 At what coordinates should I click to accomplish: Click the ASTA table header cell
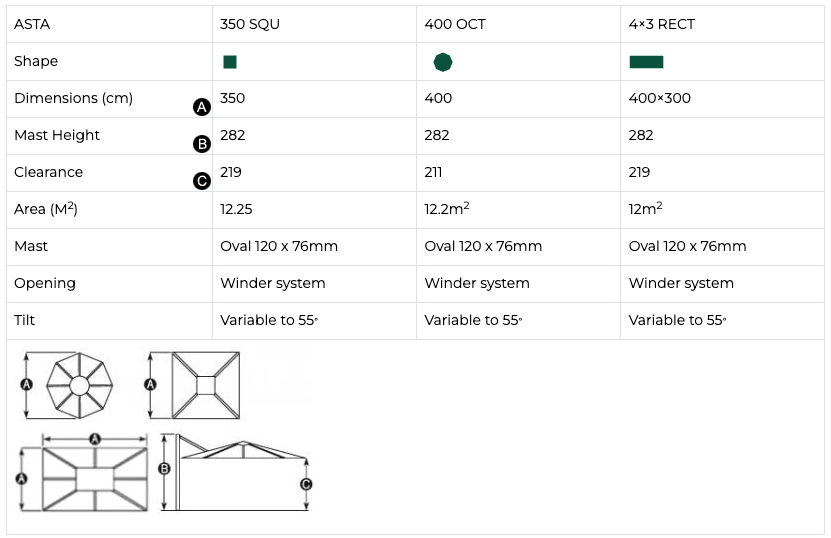pos(32,24)
